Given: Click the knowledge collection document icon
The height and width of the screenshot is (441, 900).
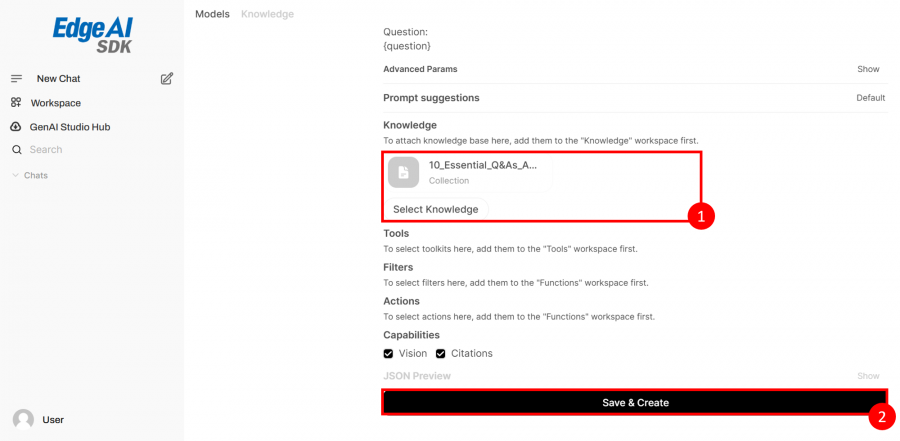Looking at the screenshot, I should point(403,173).
